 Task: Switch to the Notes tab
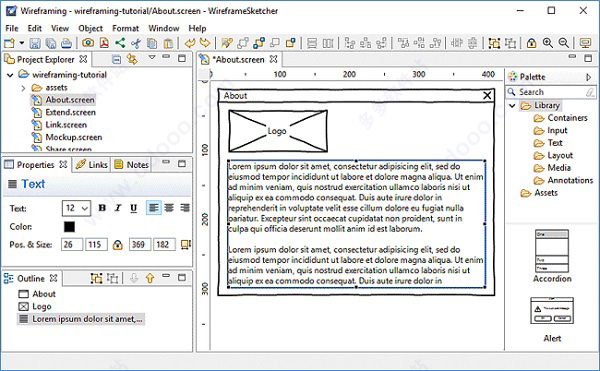[x=132, y=164]
